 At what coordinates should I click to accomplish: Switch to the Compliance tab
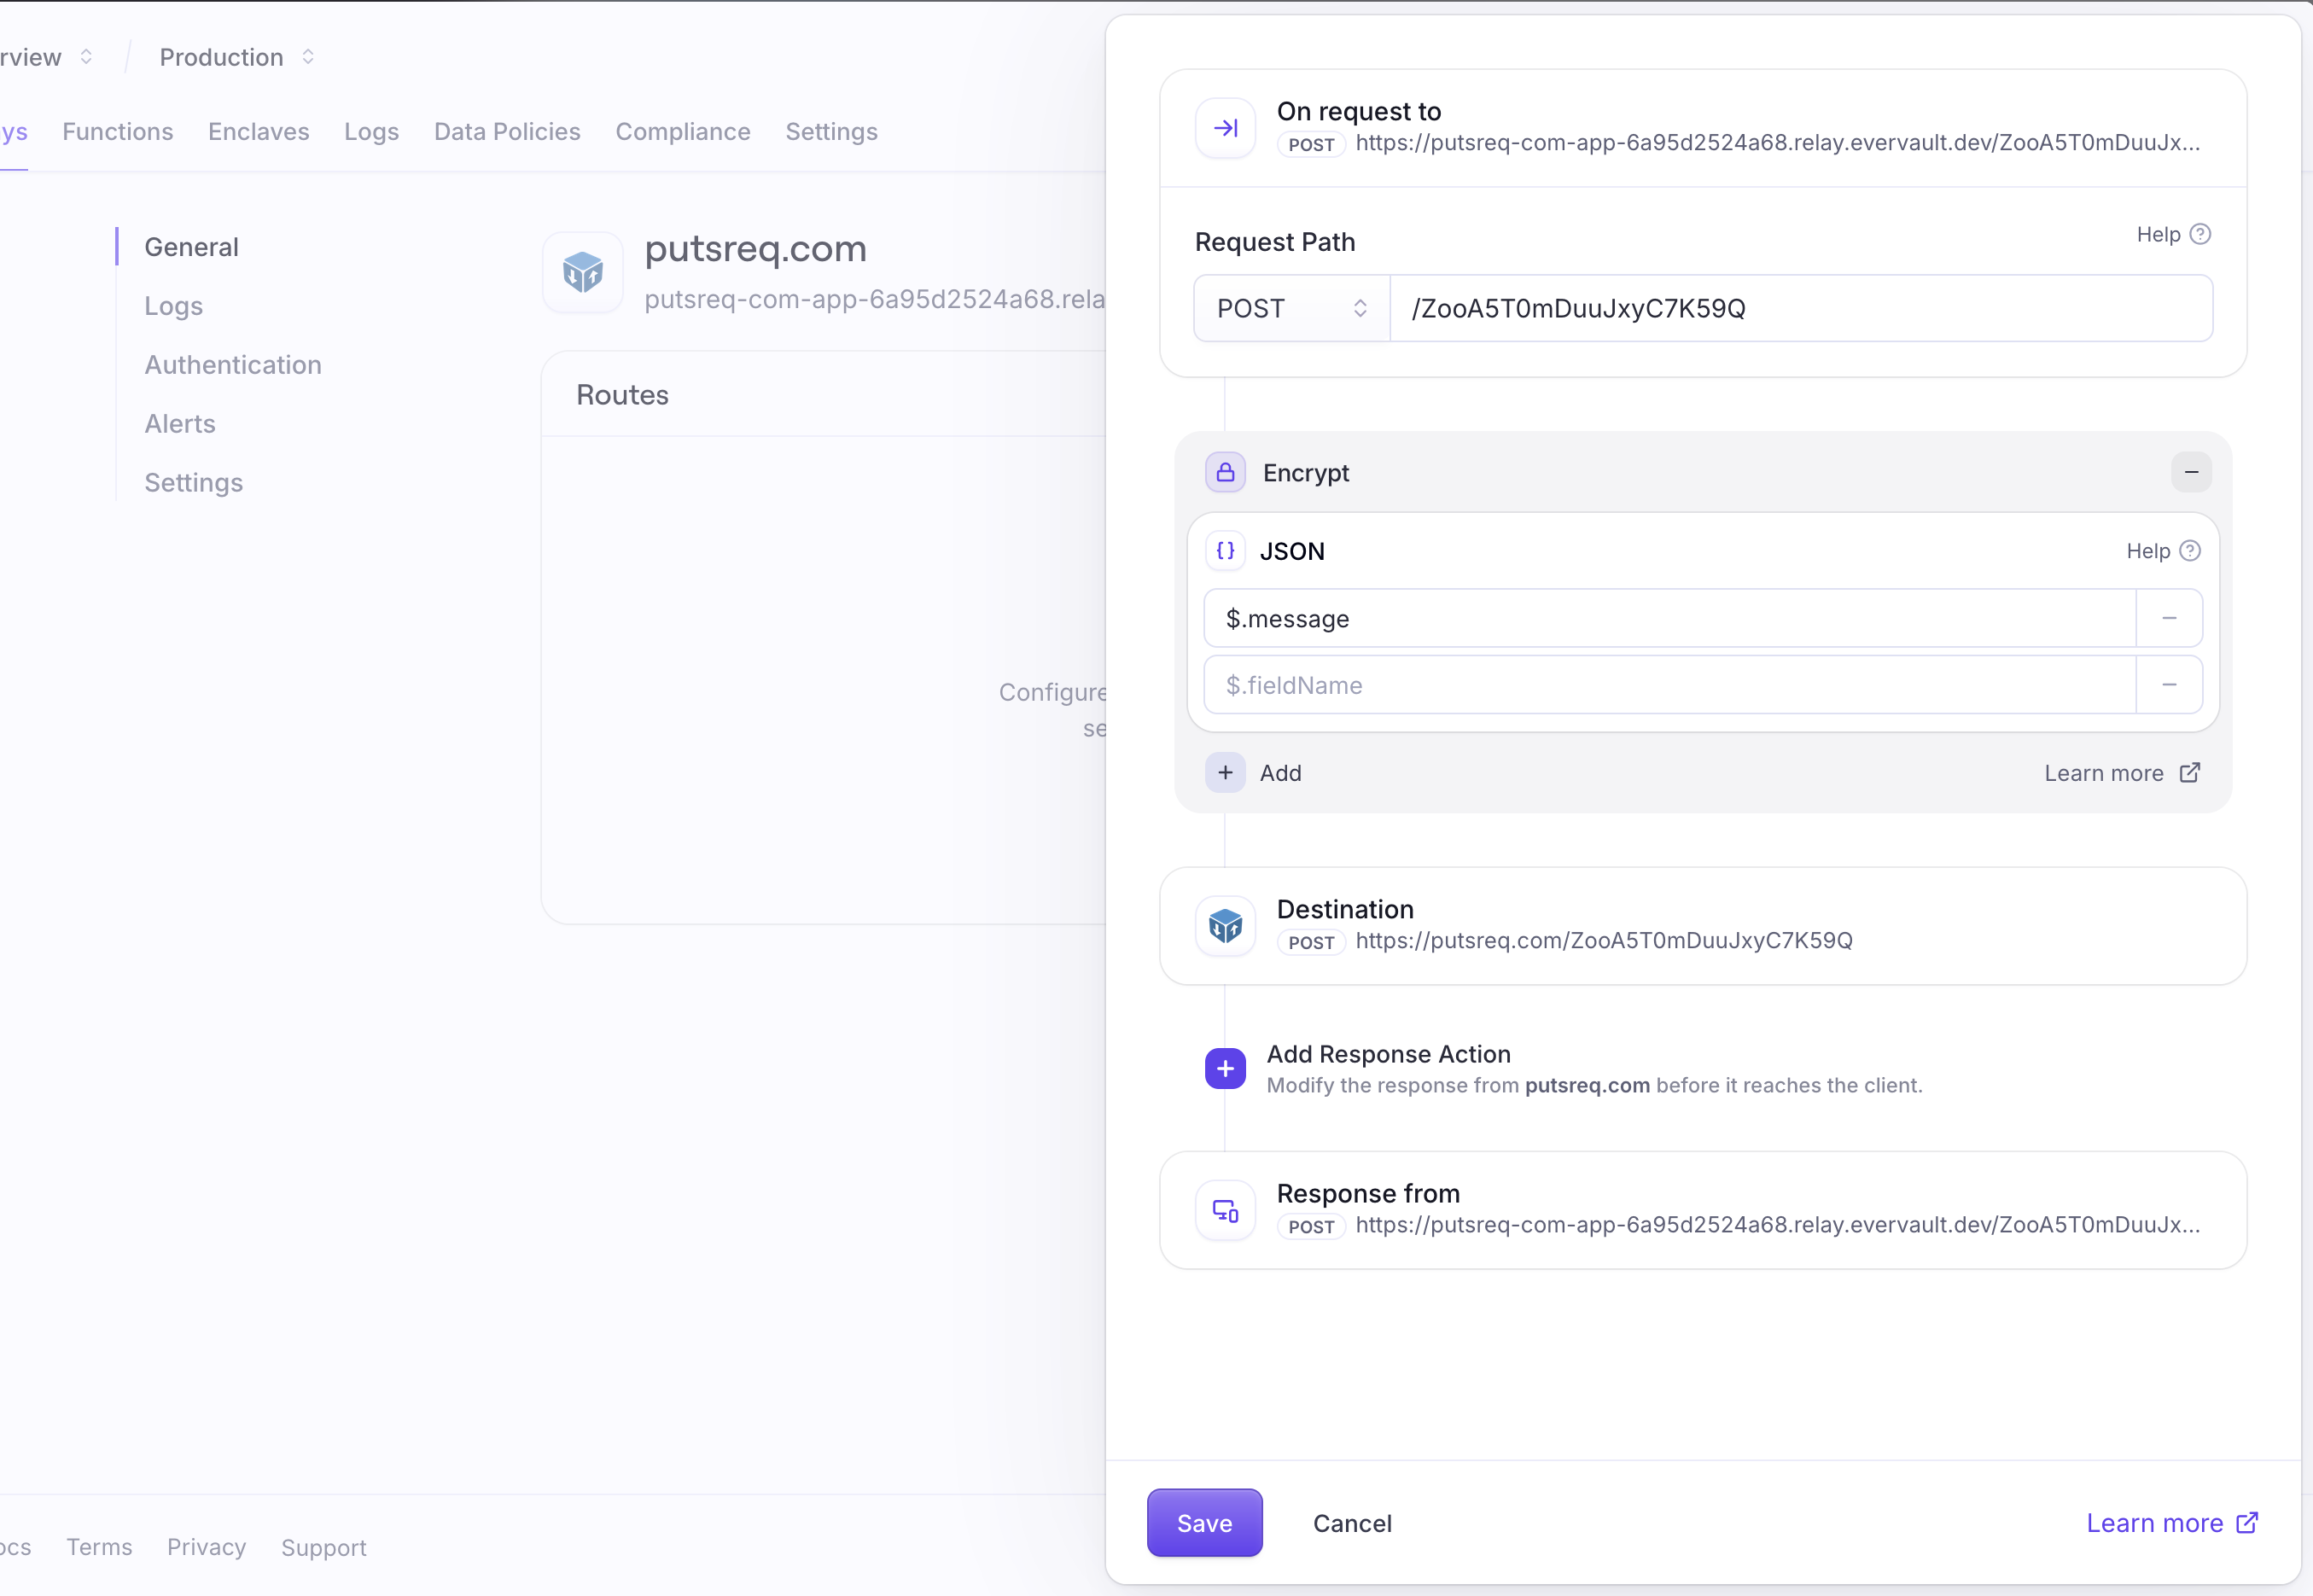(x=683, y=131)
